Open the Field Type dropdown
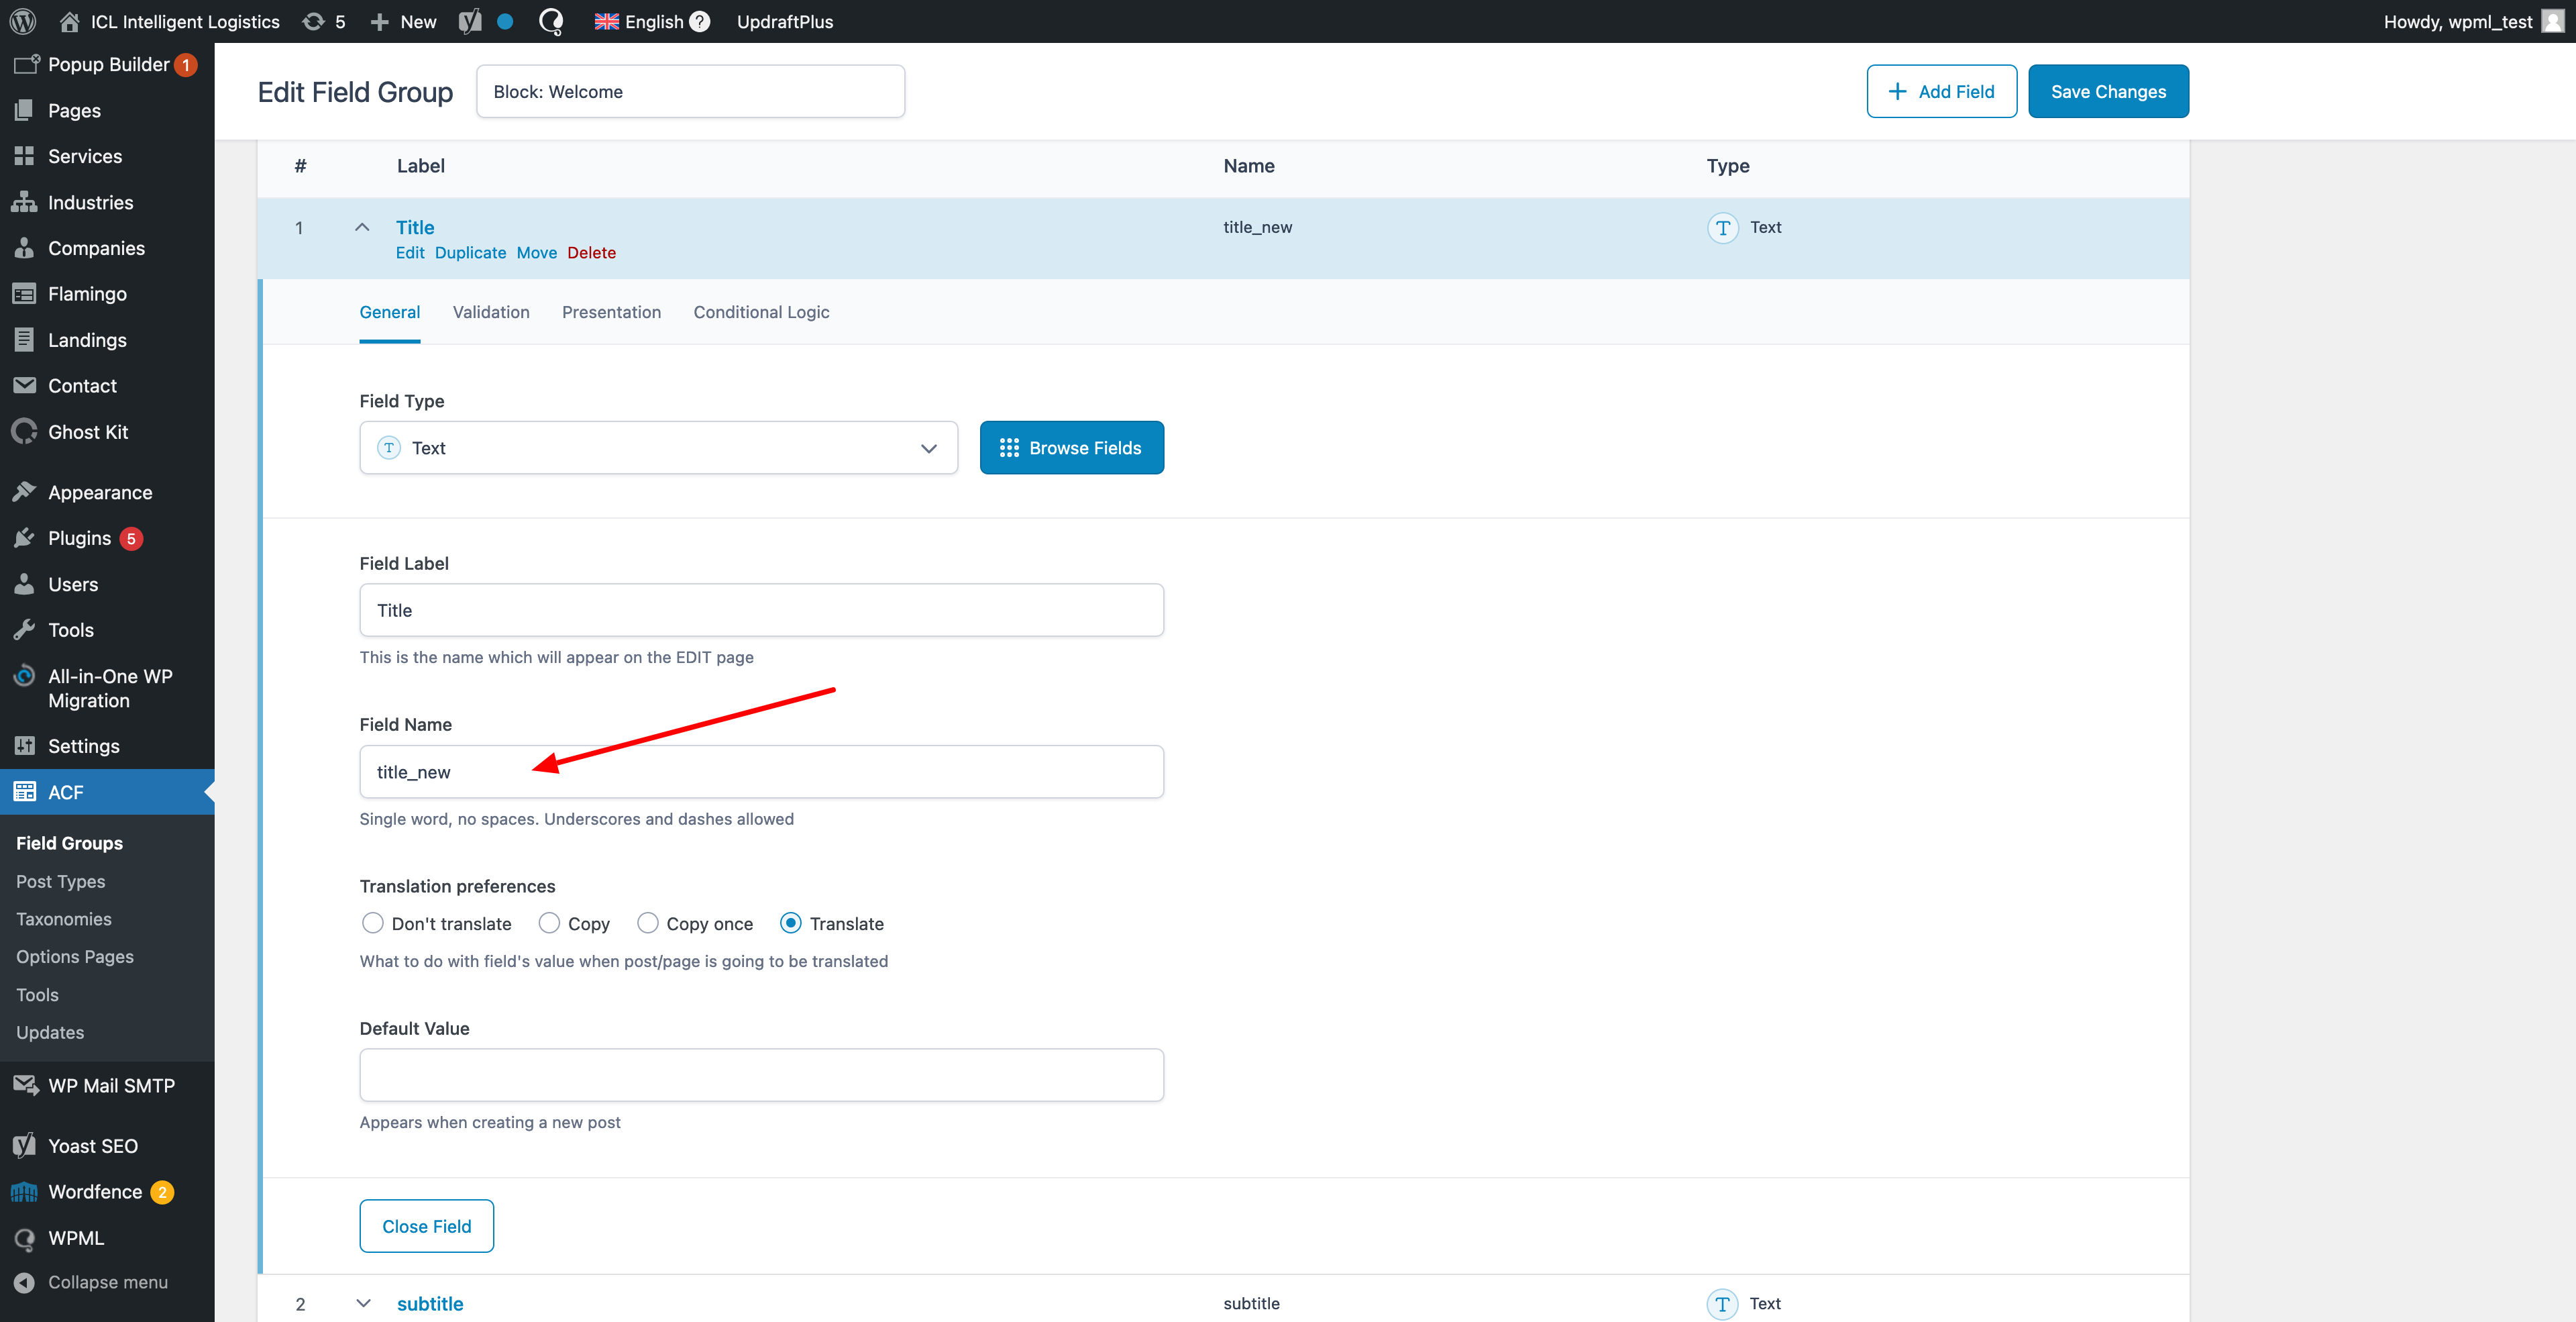Image resolution: width=2576 pixels, height=1322 pixels. 658,448
